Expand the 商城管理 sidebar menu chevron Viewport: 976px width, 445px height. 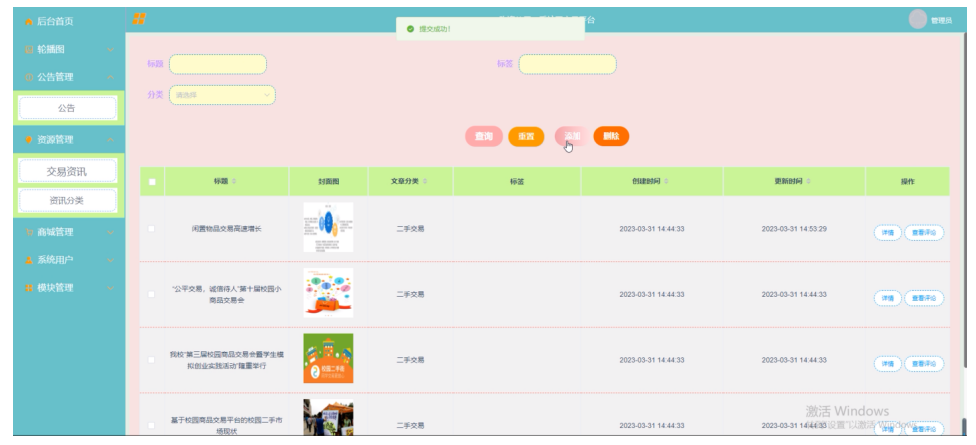coord(110,232)
